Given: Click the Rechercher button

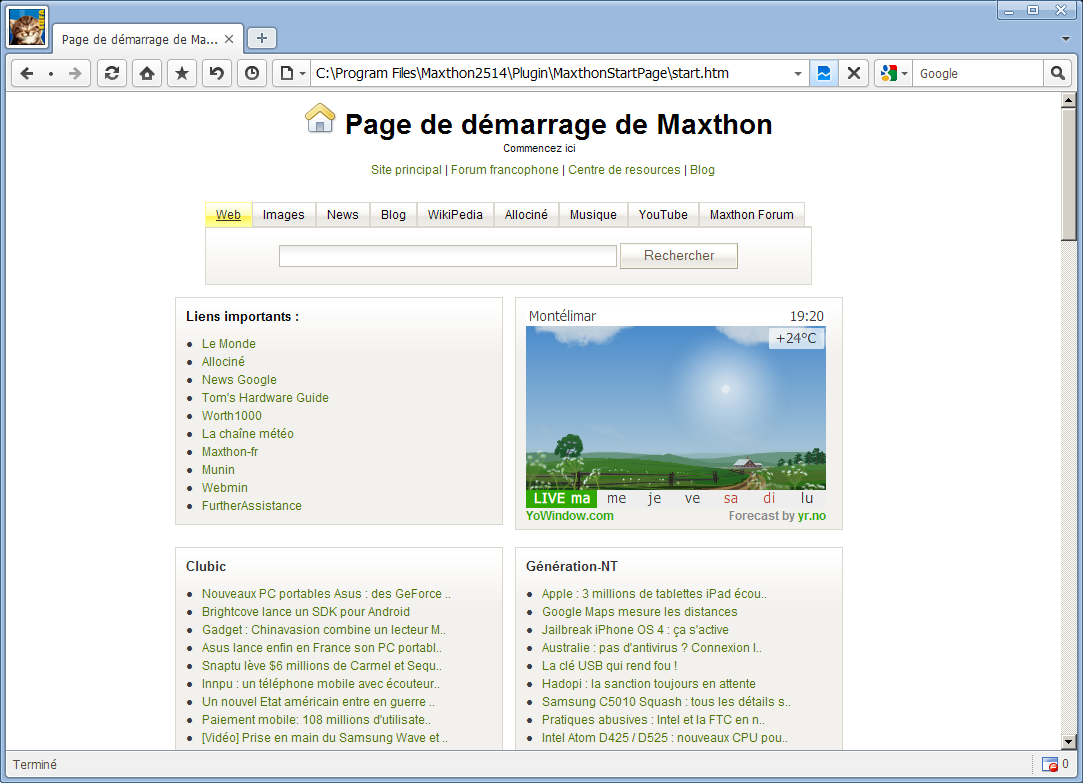Looking at the screenshot, I should 679,255.
